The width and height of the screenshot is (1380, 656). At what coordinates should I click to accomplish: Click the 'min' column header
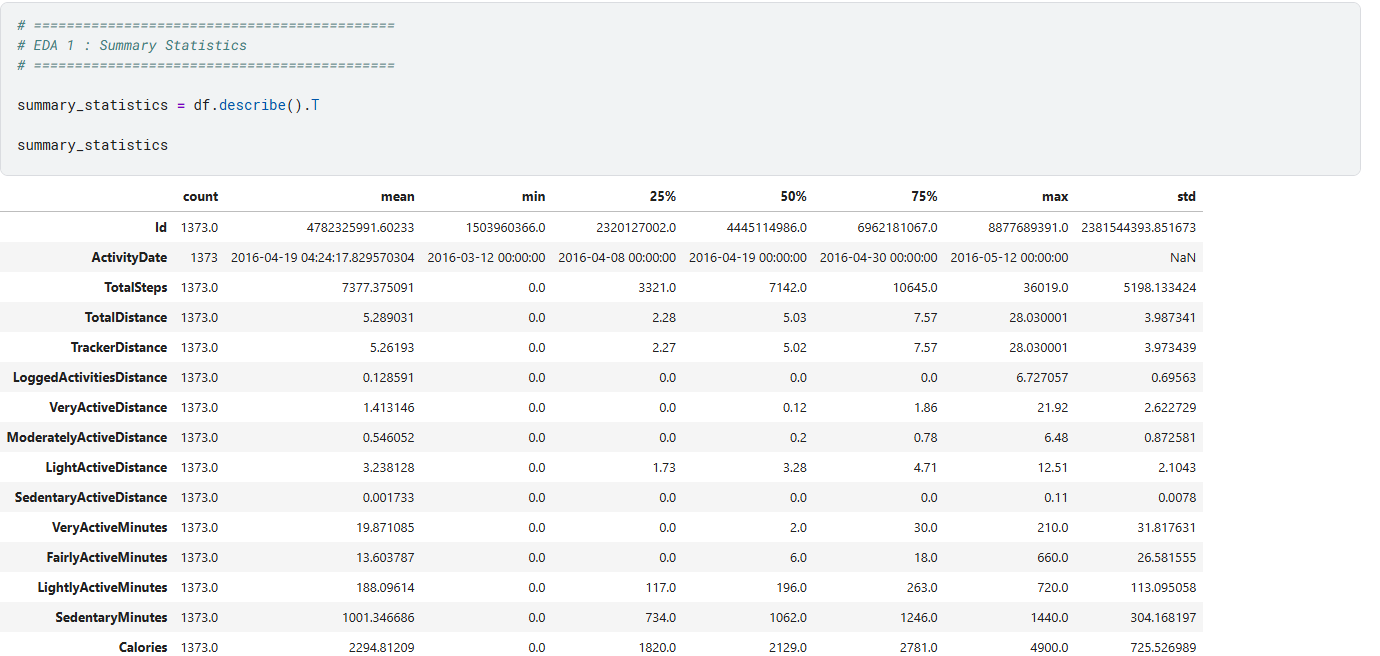(534, 197)
